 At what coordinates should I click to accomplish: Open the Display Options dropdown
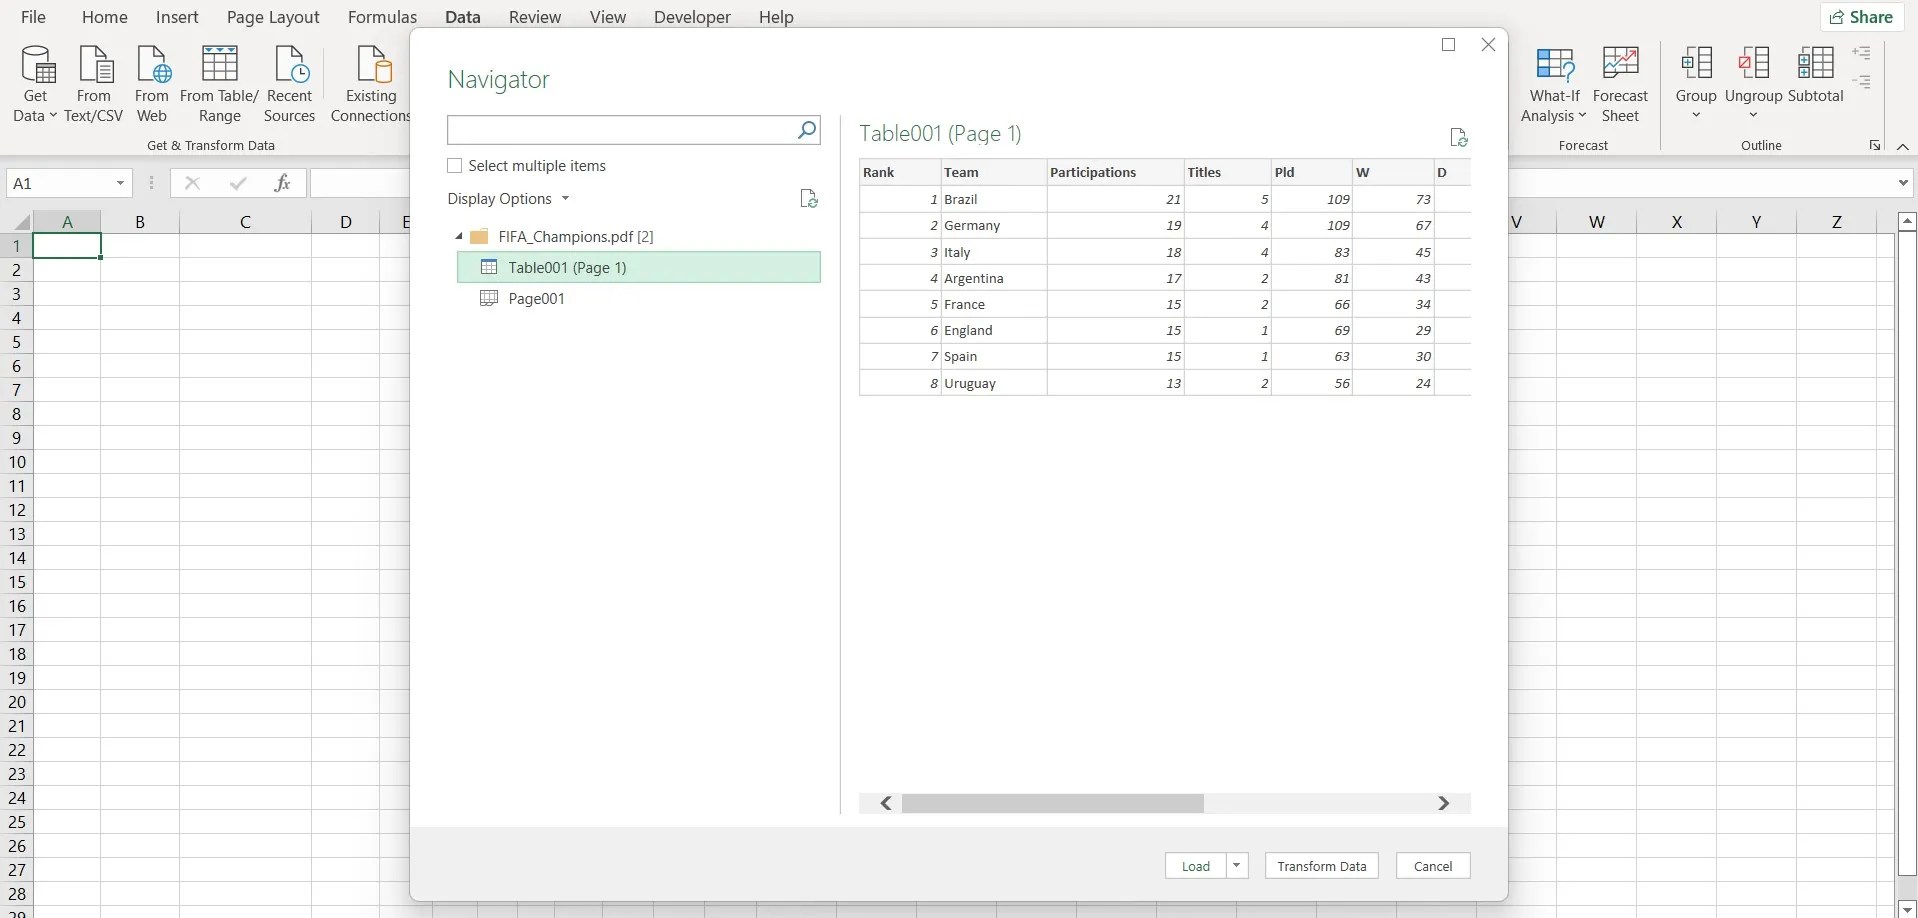pos(508,199)
